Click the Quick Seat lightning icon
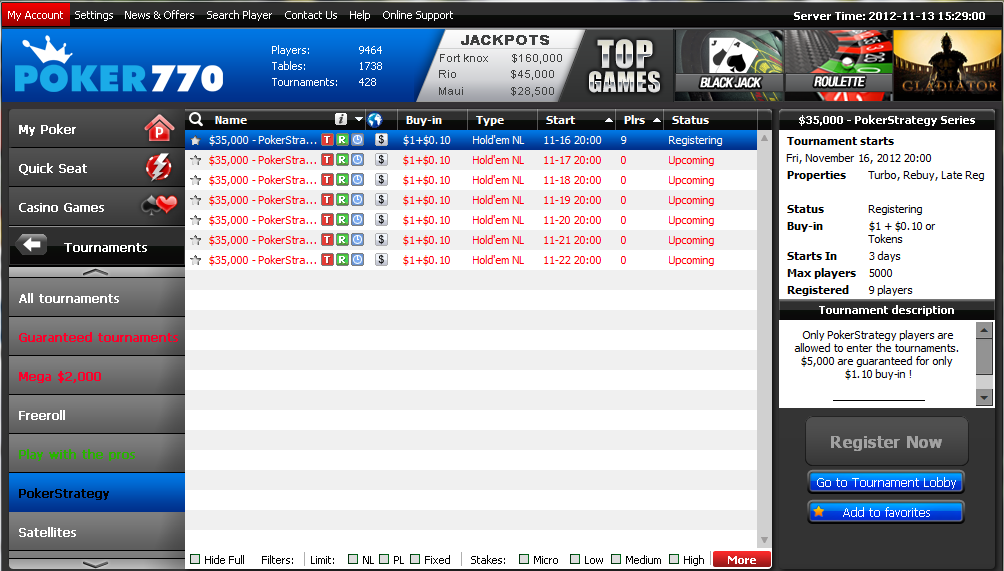This screenshot has height=571, width=1004. coord(159,168)
